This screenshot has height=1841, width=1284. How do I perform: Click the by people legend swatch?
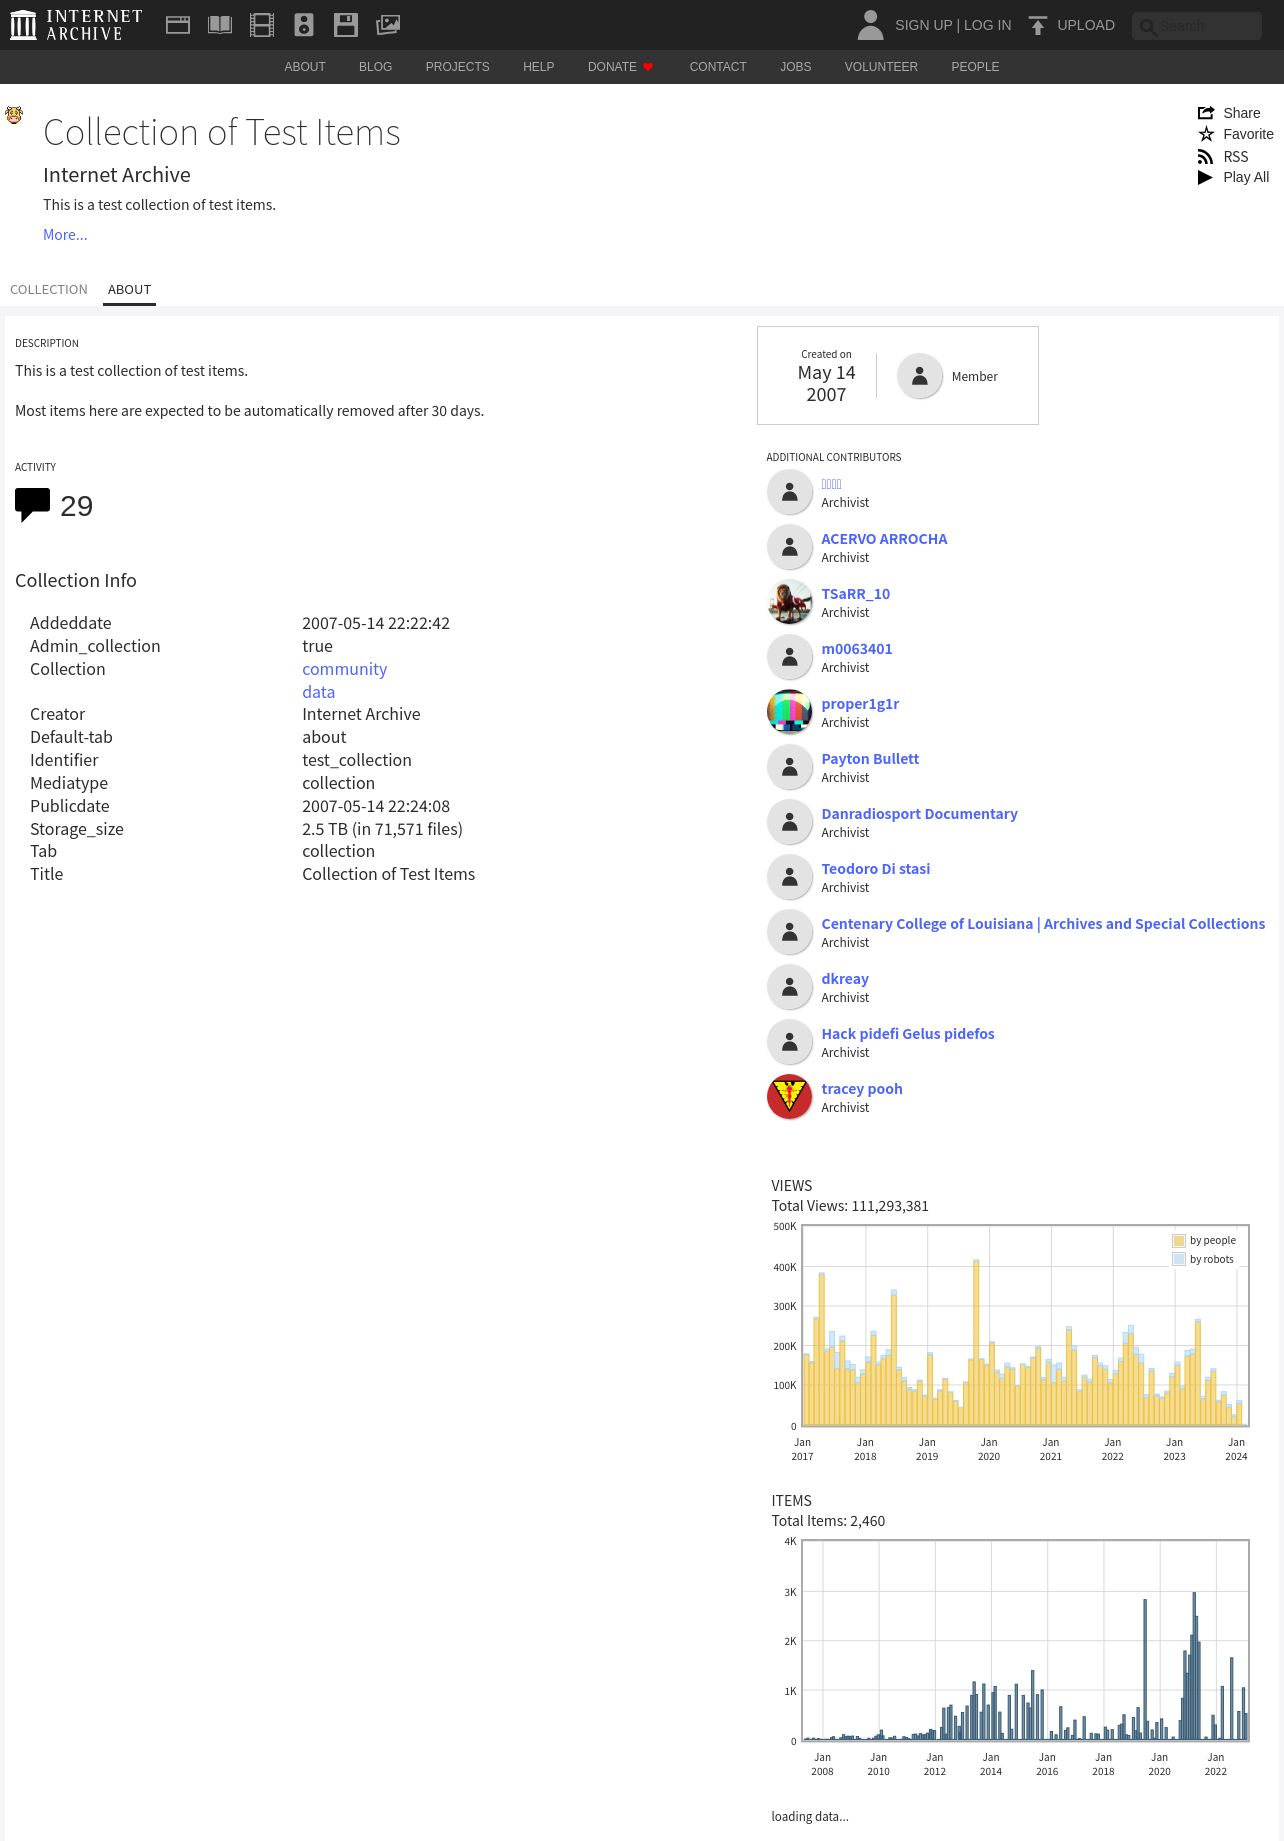click(x=1179, y=1241)
